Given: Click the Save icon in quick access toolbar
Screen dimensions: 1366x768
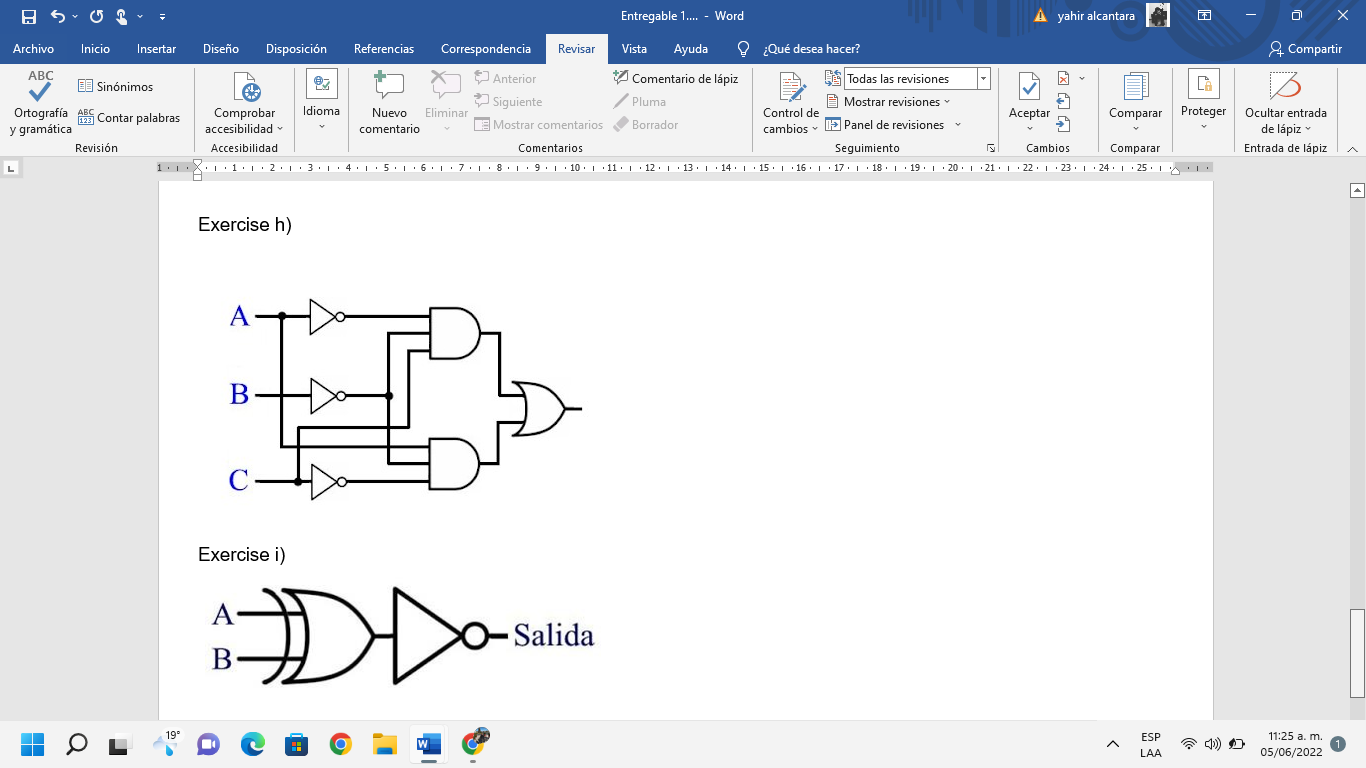Looking at the screenshot, I should coord(29,16).
